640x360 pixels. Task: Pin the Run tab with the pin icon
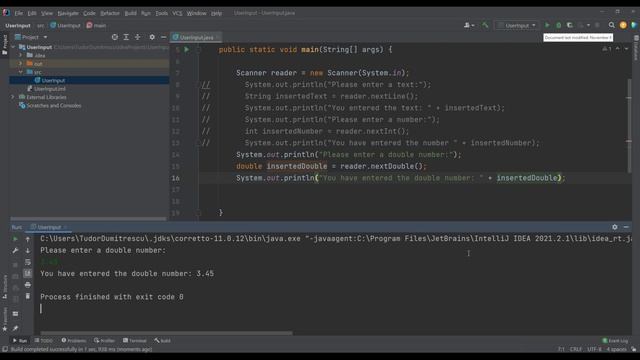coord(15,328)
